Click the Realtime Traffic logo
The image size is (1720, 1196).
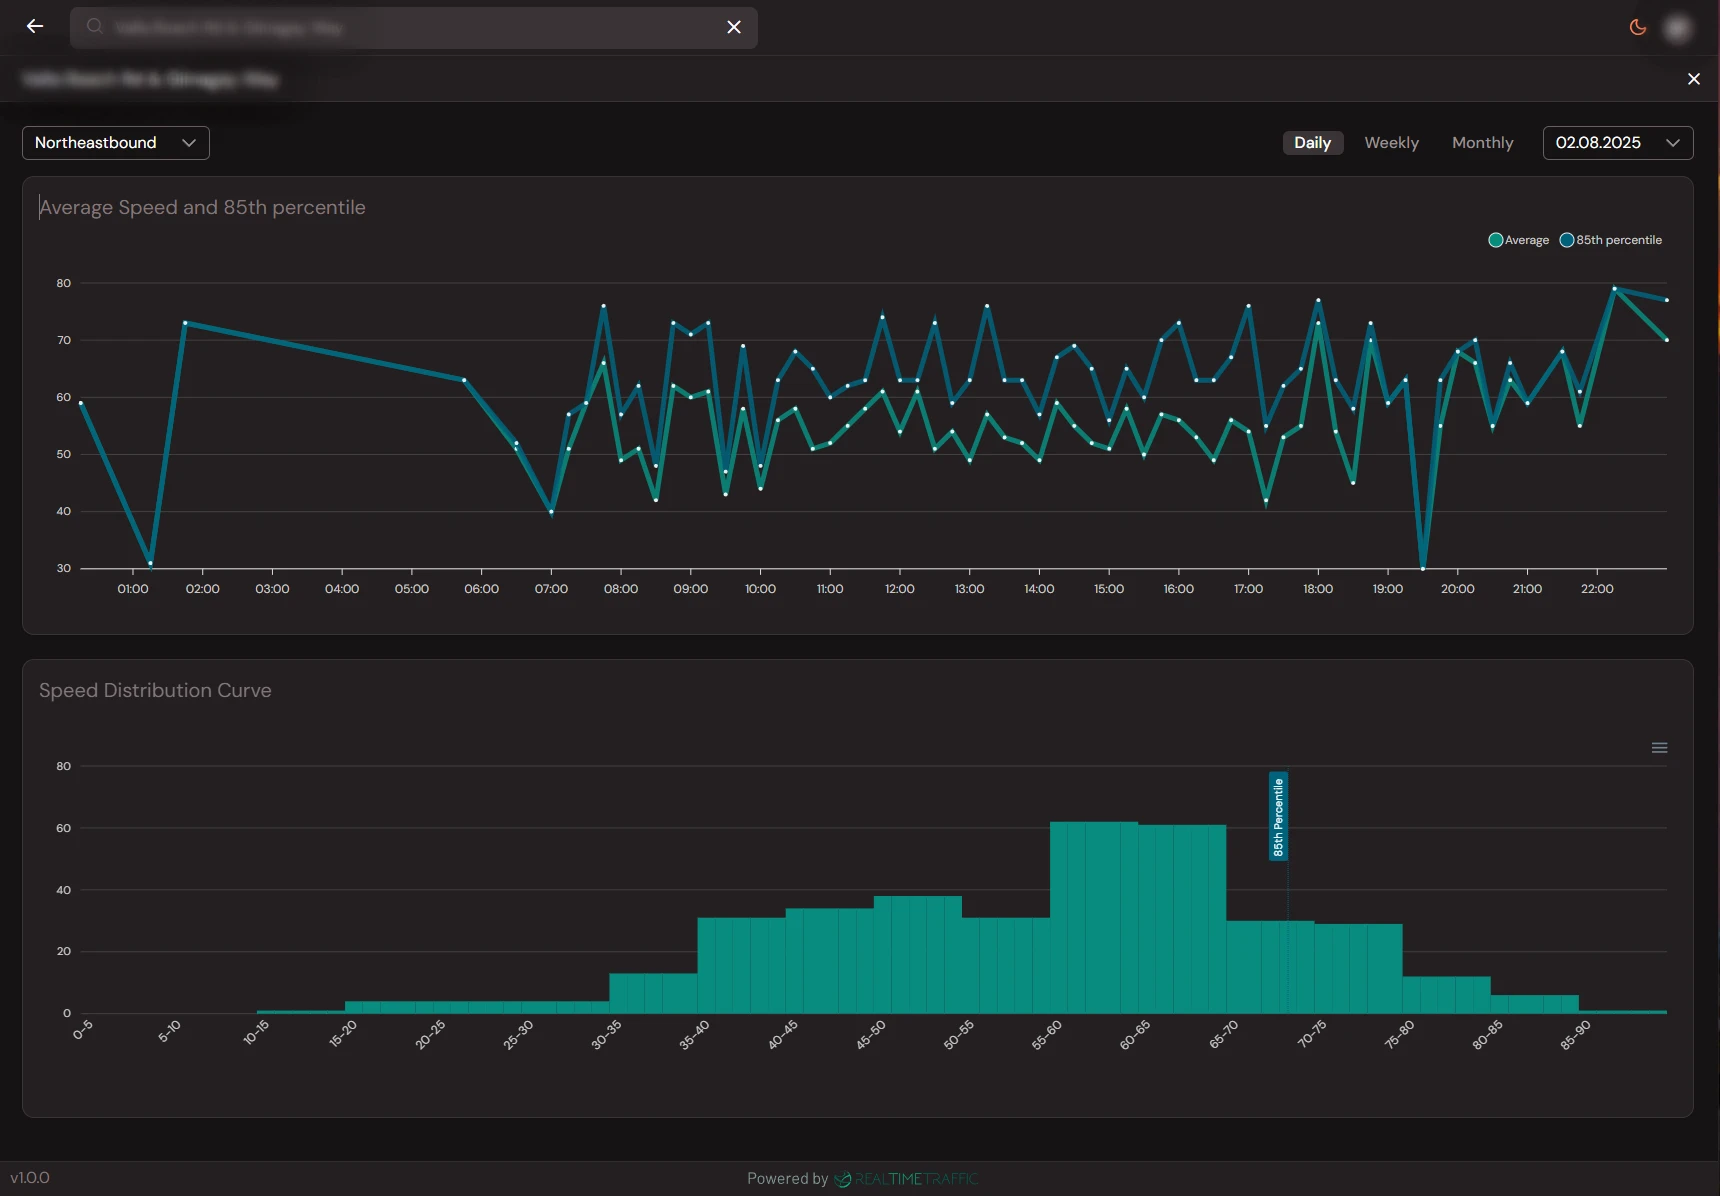[906, 1179]
